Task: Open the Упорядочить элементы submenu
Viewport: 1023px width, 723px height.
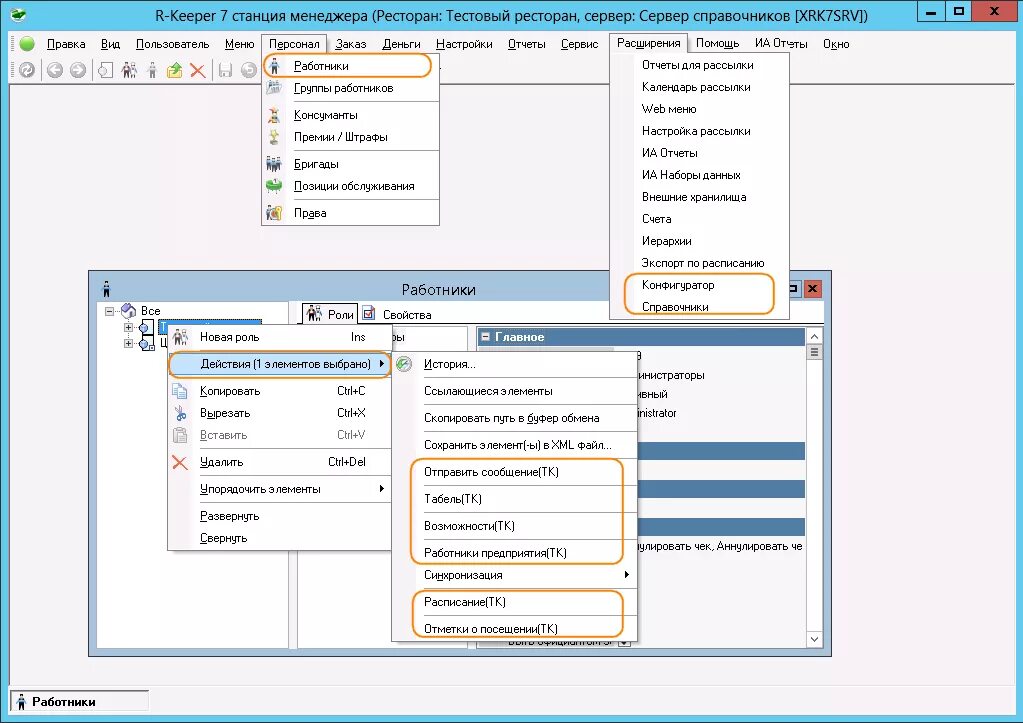Action: pyautogui.click(x=279, y=489)
